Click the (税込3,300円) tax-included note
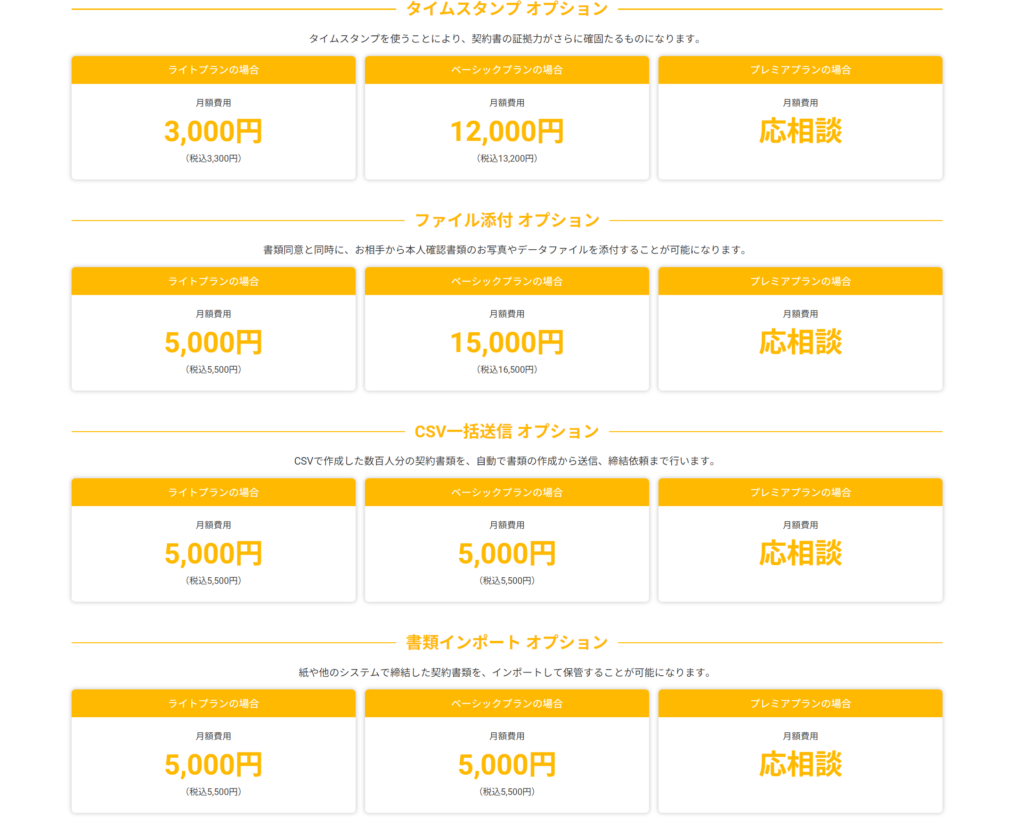1024x819 pixels. pyautogui.click(x=213, y=158)
